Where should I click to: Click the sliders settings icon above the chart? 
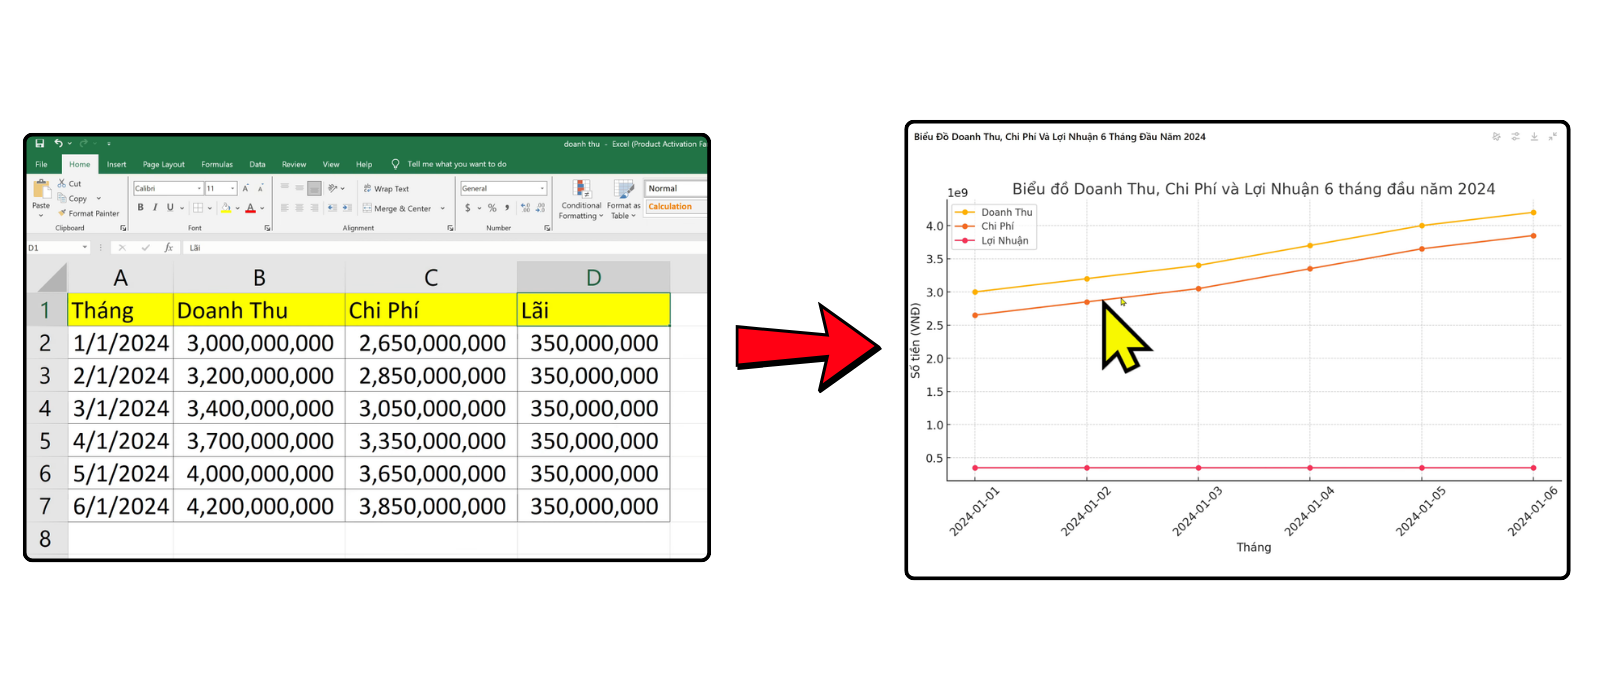pos(1515,137)
